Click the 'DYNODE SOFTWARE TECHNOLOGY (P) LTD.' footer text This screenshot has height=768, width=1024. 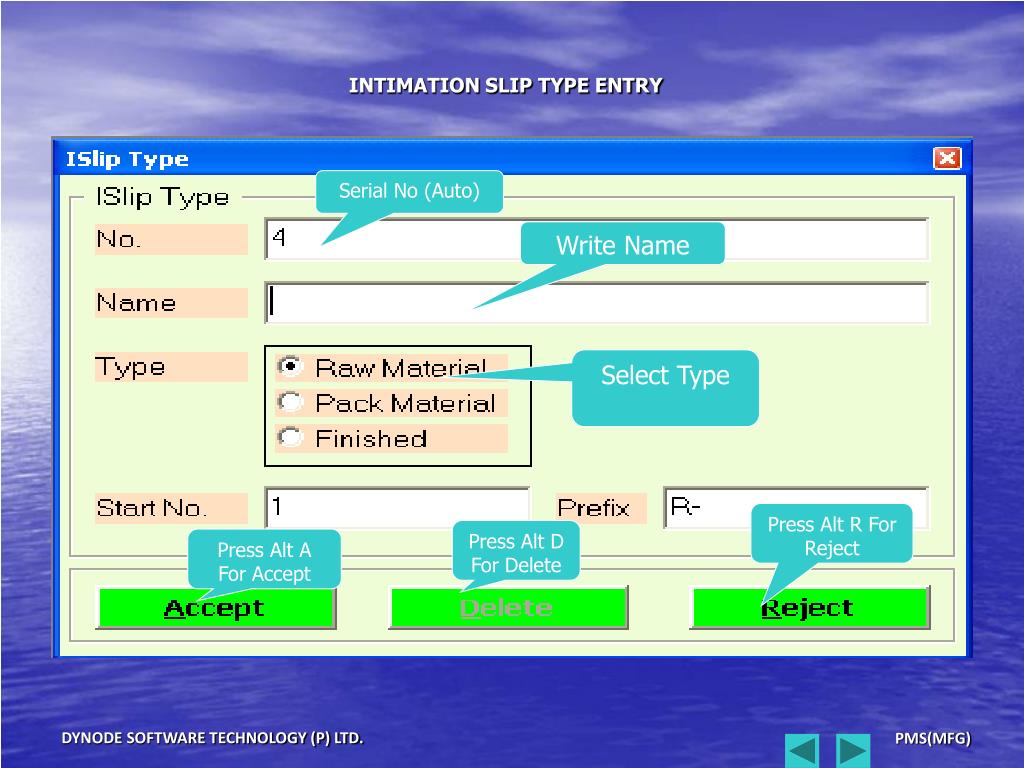point(212,738)
